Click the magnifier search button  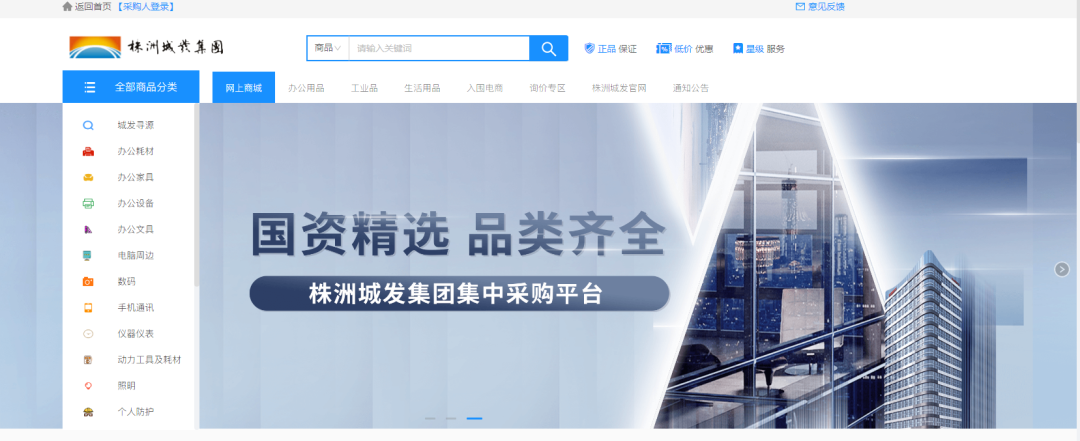pos(548,48)
